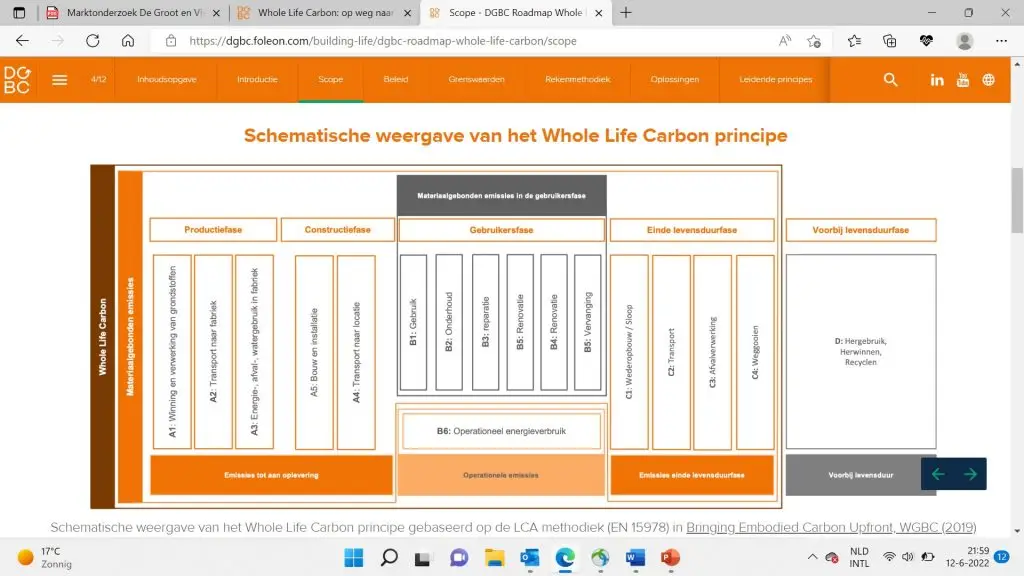Click the search magnifier in orange navbar
This screenshot has width=1024, height=576.
click(890, 80)
